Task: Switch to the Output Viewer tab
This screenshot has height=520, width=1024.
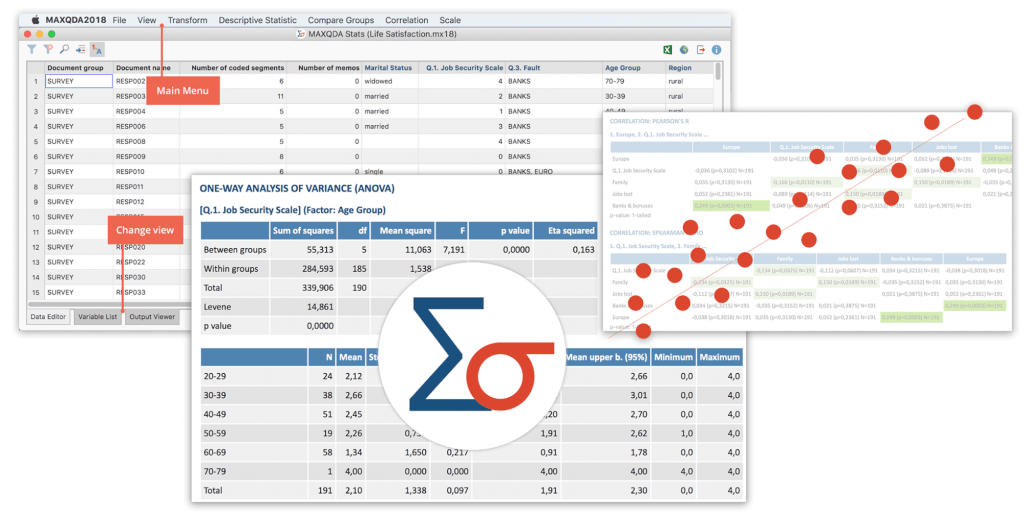Action: coord(152,317)
